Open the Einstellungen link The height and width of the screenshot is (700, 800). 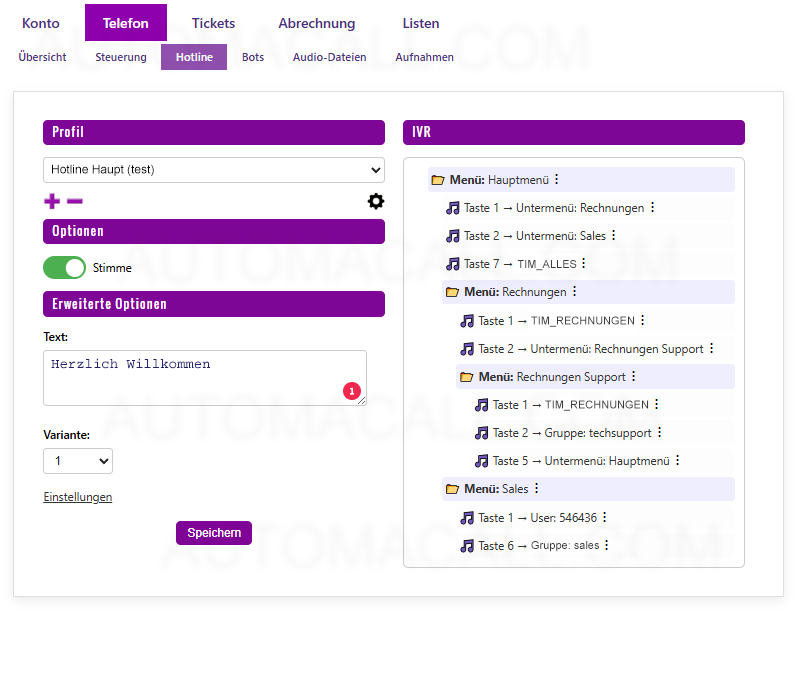77,496
